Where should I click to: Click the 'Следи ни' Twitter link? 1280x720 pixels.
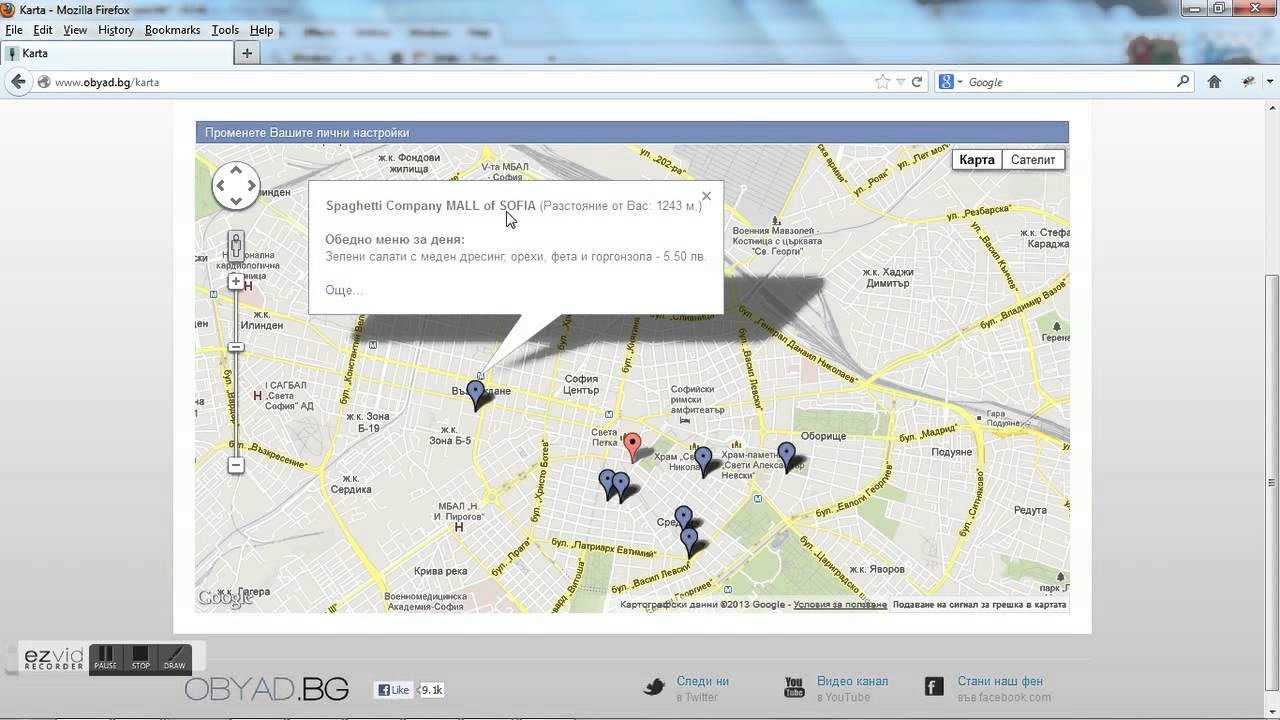click(702, 681)
